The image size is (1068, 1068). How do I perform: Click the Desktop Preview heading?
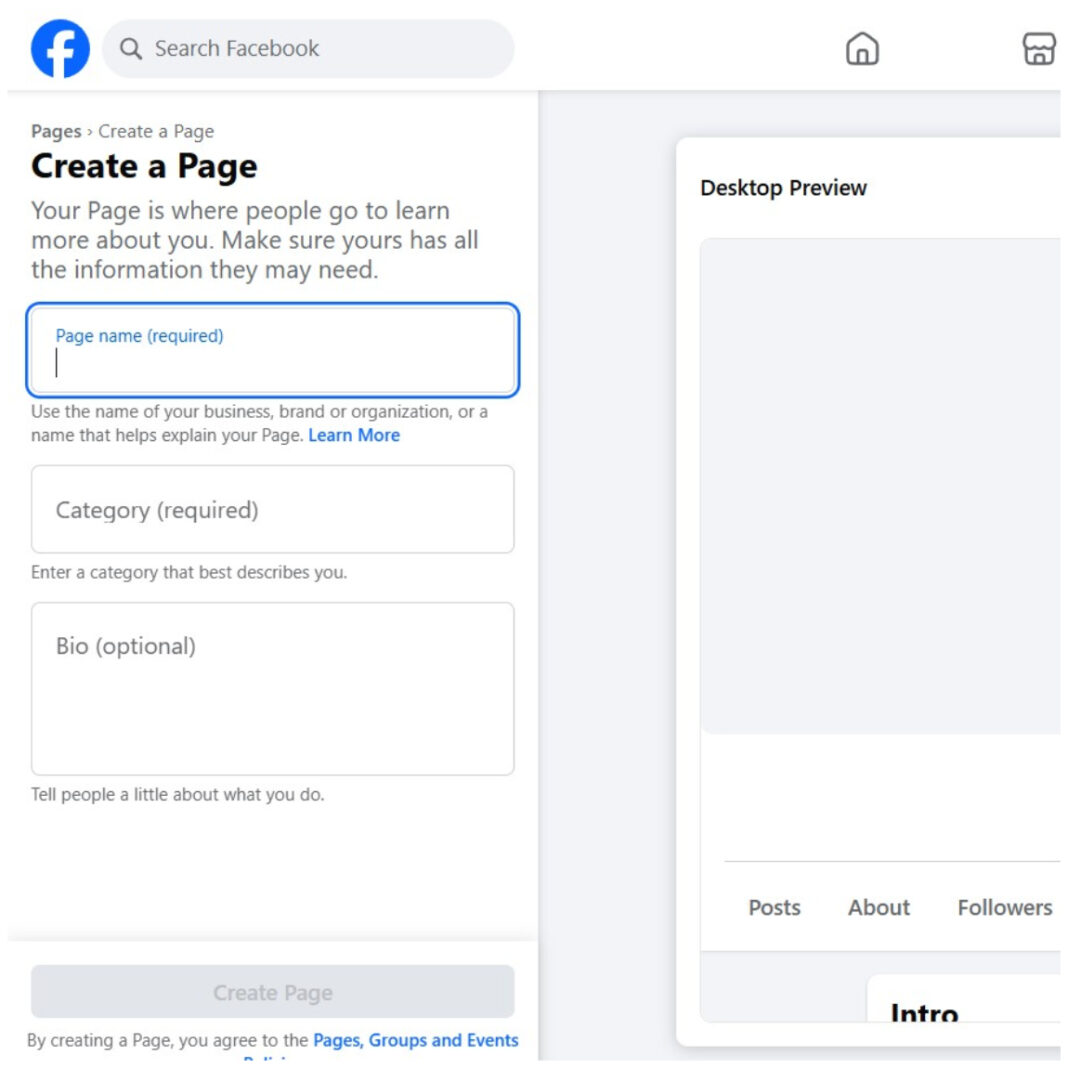tap(783, 188)
